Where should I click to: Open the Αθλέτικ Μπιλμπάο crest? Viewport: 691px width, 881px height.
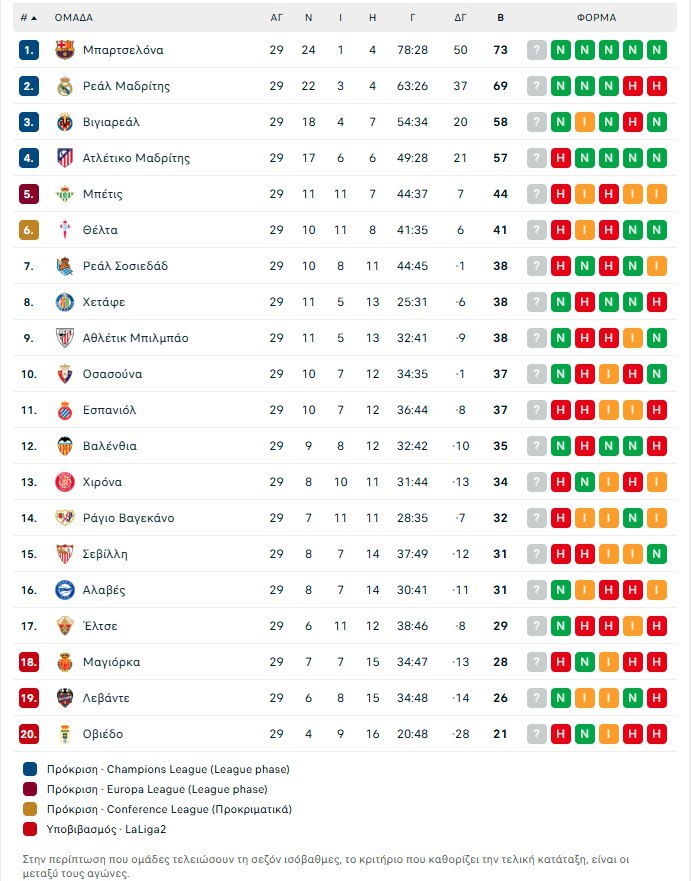click(x=65, y=338)
